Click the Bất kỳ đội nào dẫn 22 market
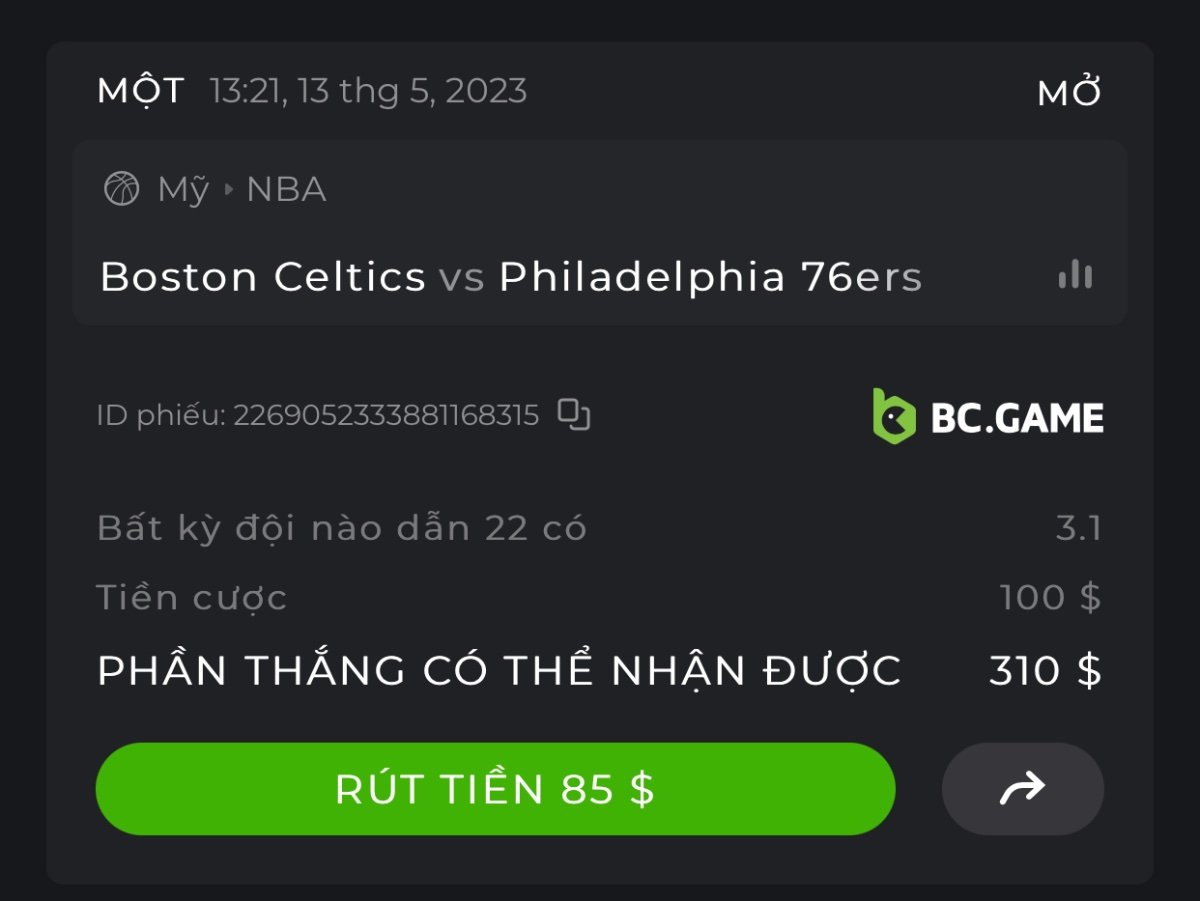This screenshot has width=1200, height=901. pyautogui.click(x=341, y=528)
